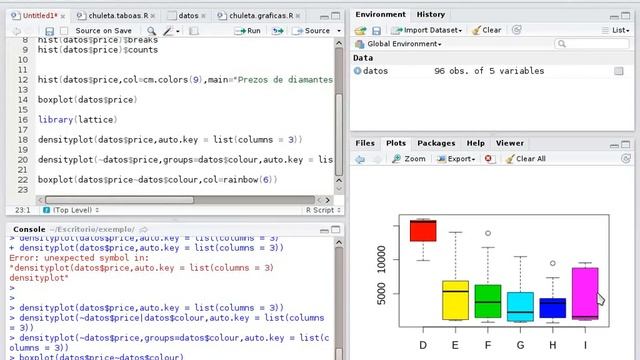Click the Source button
The height and width of the screenshot is (360, 640).
tap(311, 31)
